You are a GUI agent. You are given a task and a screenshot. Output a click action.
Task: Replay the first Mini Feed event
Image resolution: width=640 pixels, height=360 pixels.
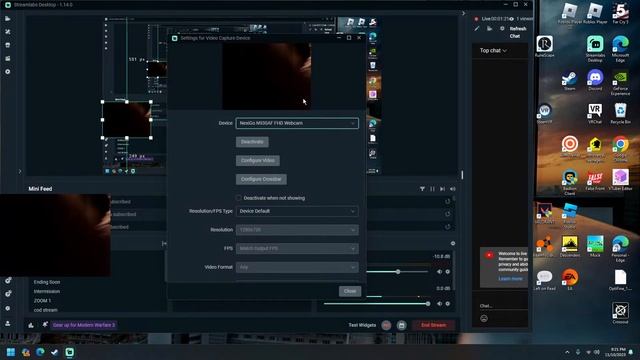448,201
